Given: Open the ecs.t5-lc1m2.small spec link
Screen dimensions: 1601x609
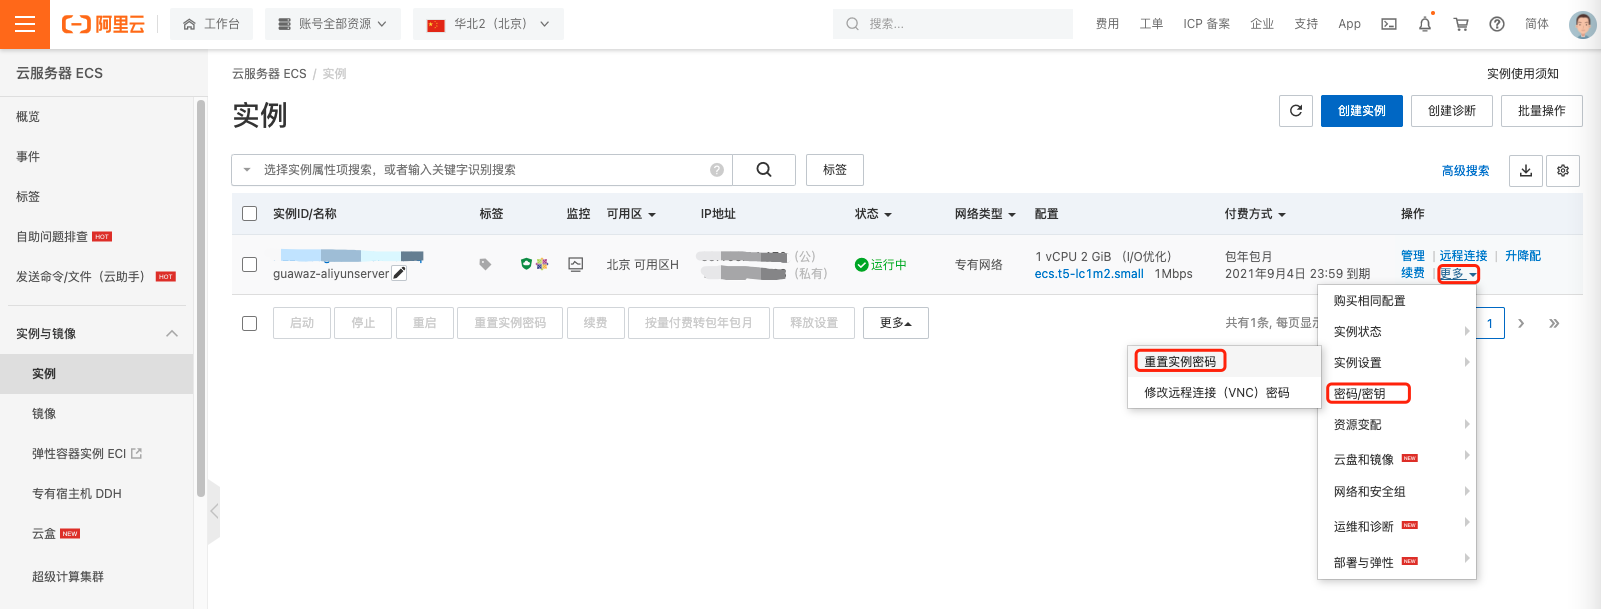Looking at the screenshot, I should [1089, 274].
